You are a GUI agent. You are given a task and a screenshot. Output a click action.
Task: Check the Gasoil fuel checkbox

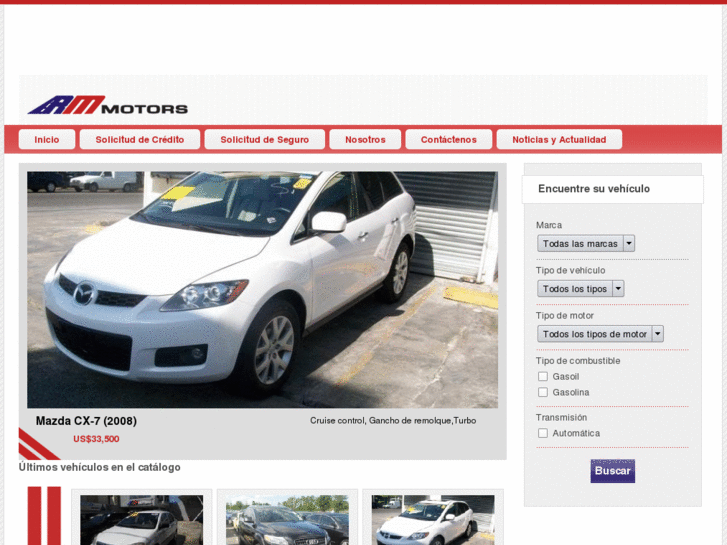tap(543, 376)
